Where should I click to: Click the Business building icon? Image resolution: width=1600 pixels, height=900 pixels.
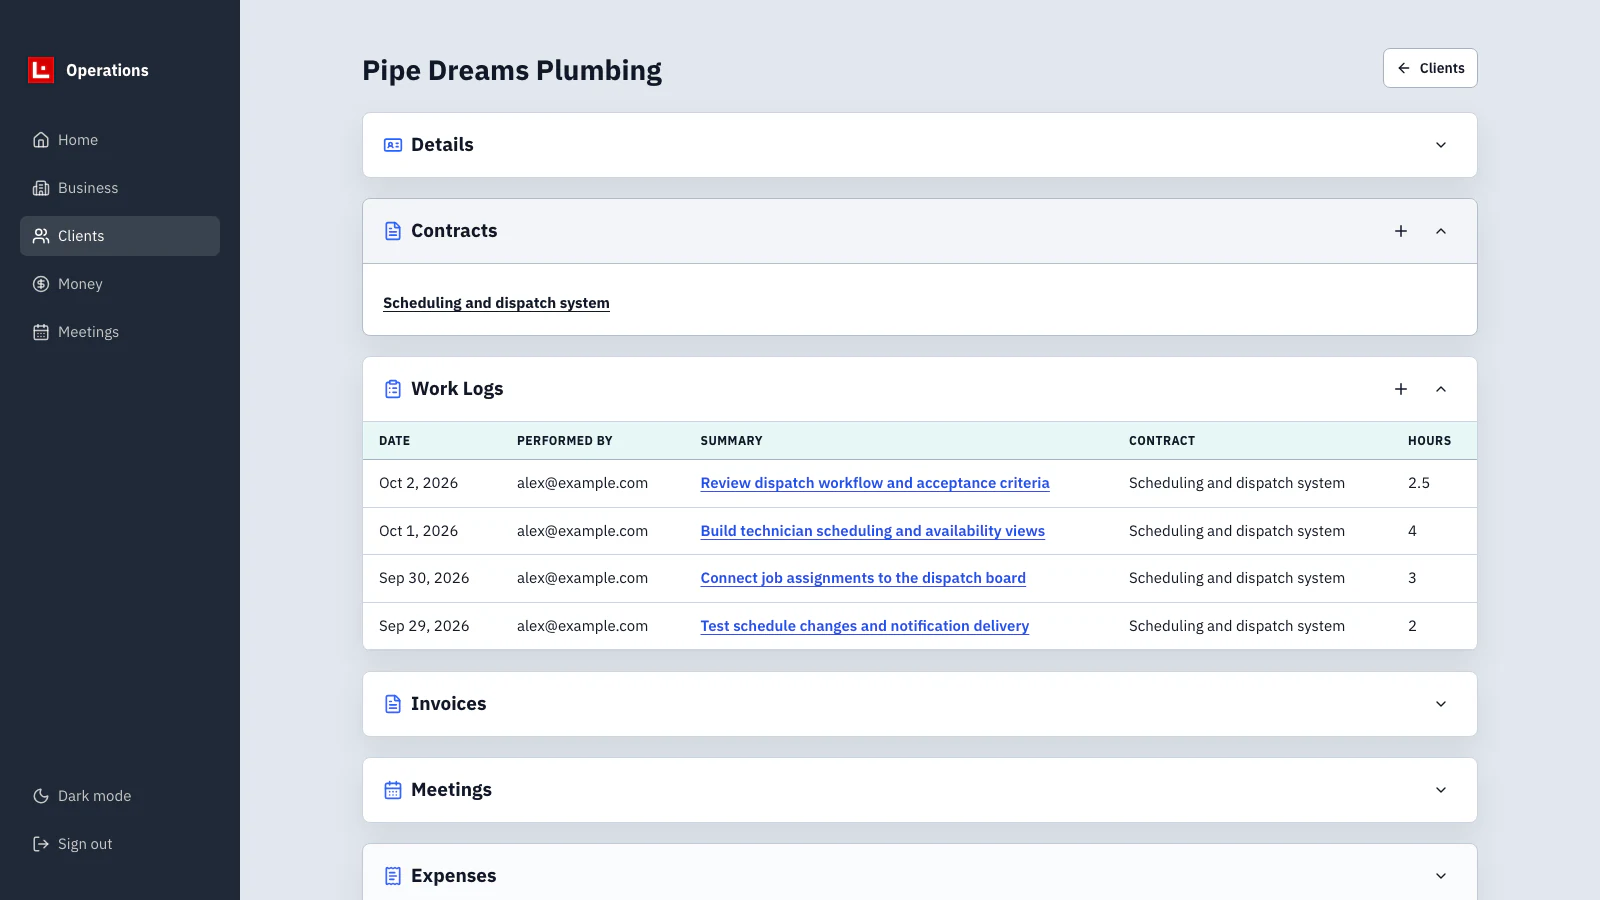[x=41, y=188]
